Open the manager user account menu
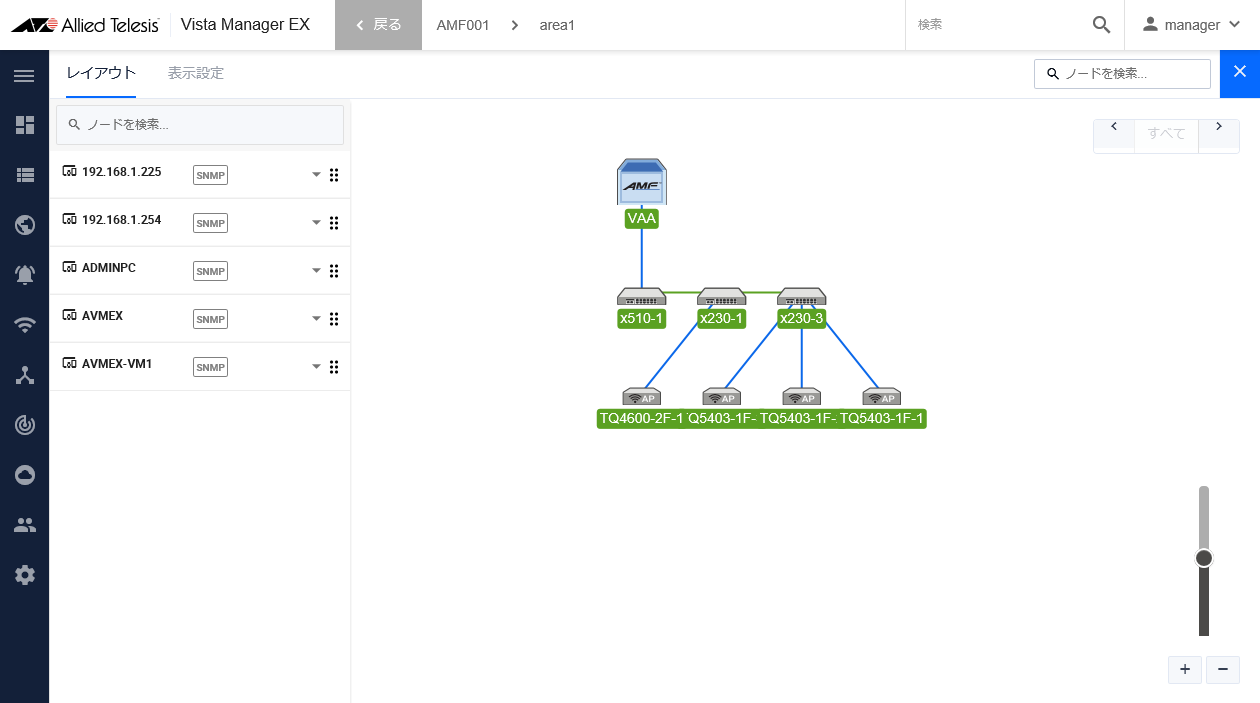Viewport: 1260px width, 703px height. coord(1192,25)
